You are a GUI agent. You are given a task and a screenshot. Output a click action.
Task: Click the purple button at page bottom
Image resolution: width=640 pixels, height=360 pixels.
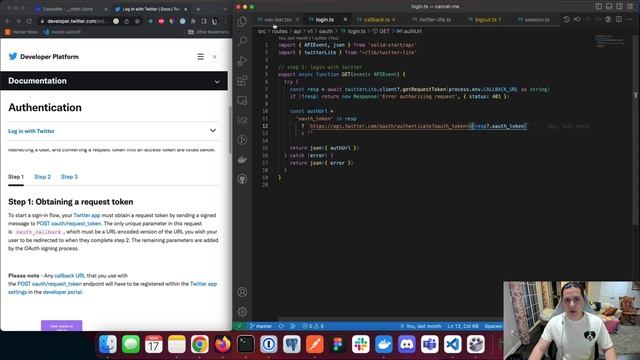62,325
